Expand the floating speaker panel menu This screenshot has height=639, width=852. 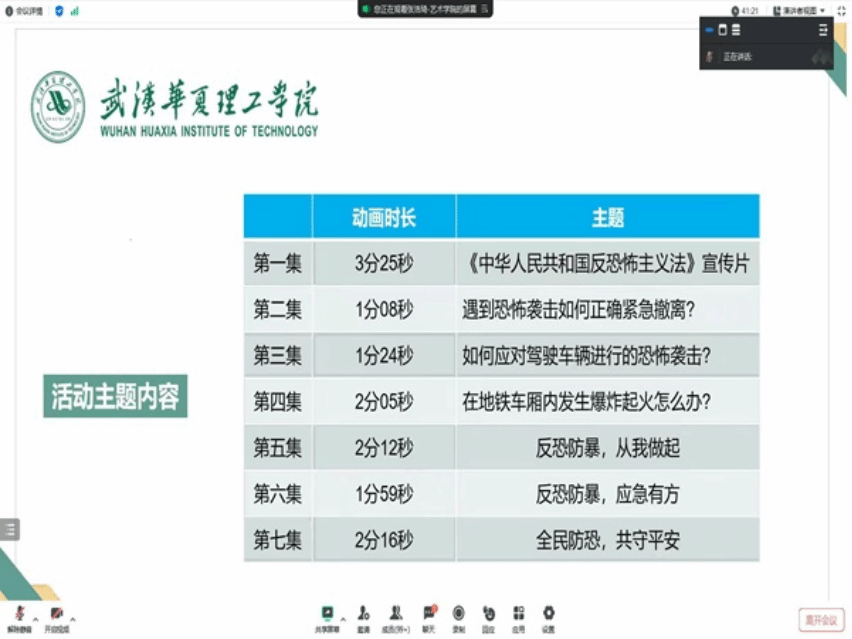822,30
